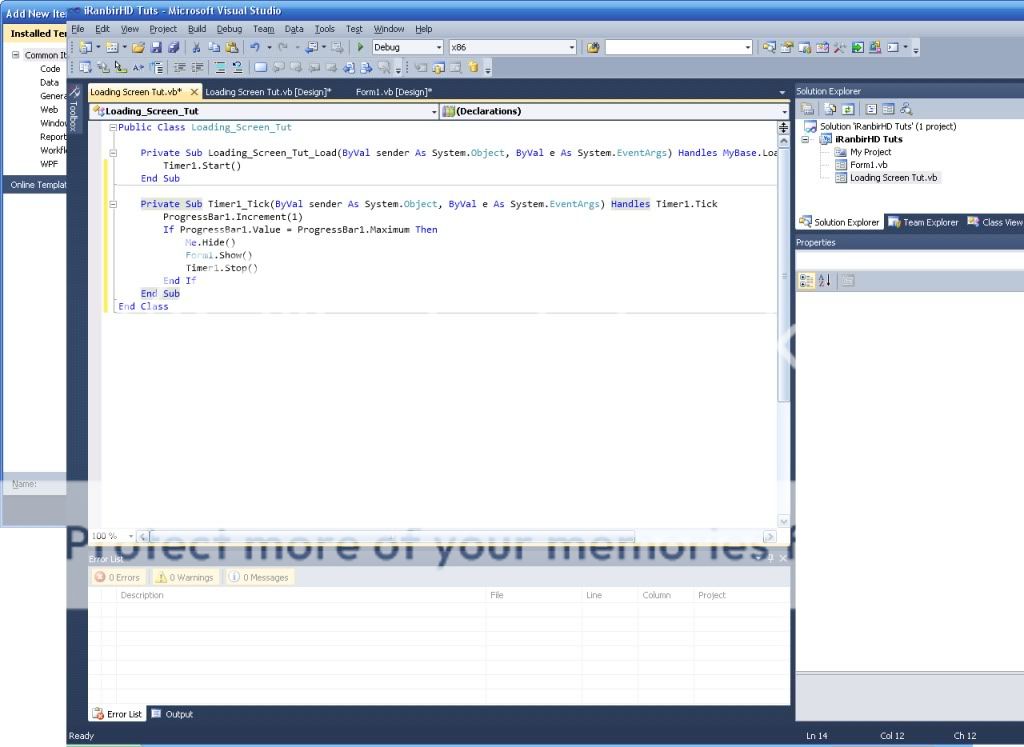Click the Start Debugging play icon
The width and height of the screenshot is (1024, 747).
coord(360,47)
